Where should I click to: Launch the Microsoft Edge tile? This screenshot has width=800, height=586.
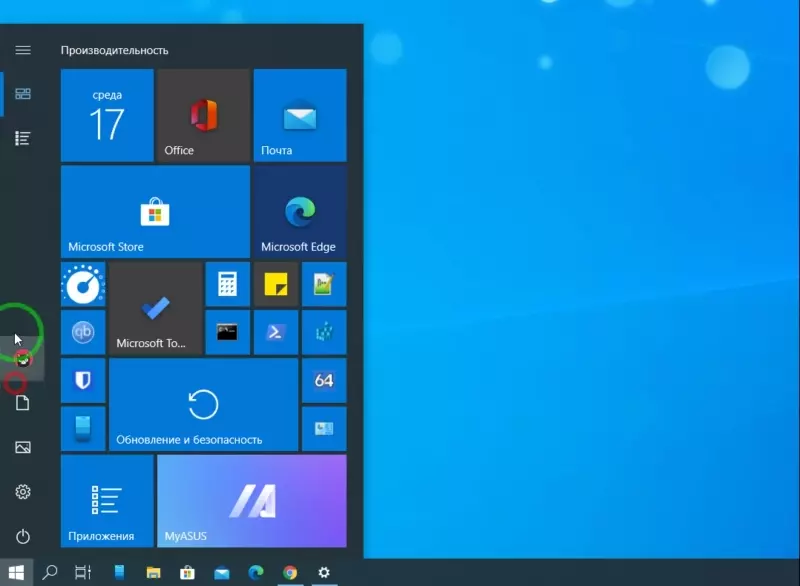tap(299, 212)
